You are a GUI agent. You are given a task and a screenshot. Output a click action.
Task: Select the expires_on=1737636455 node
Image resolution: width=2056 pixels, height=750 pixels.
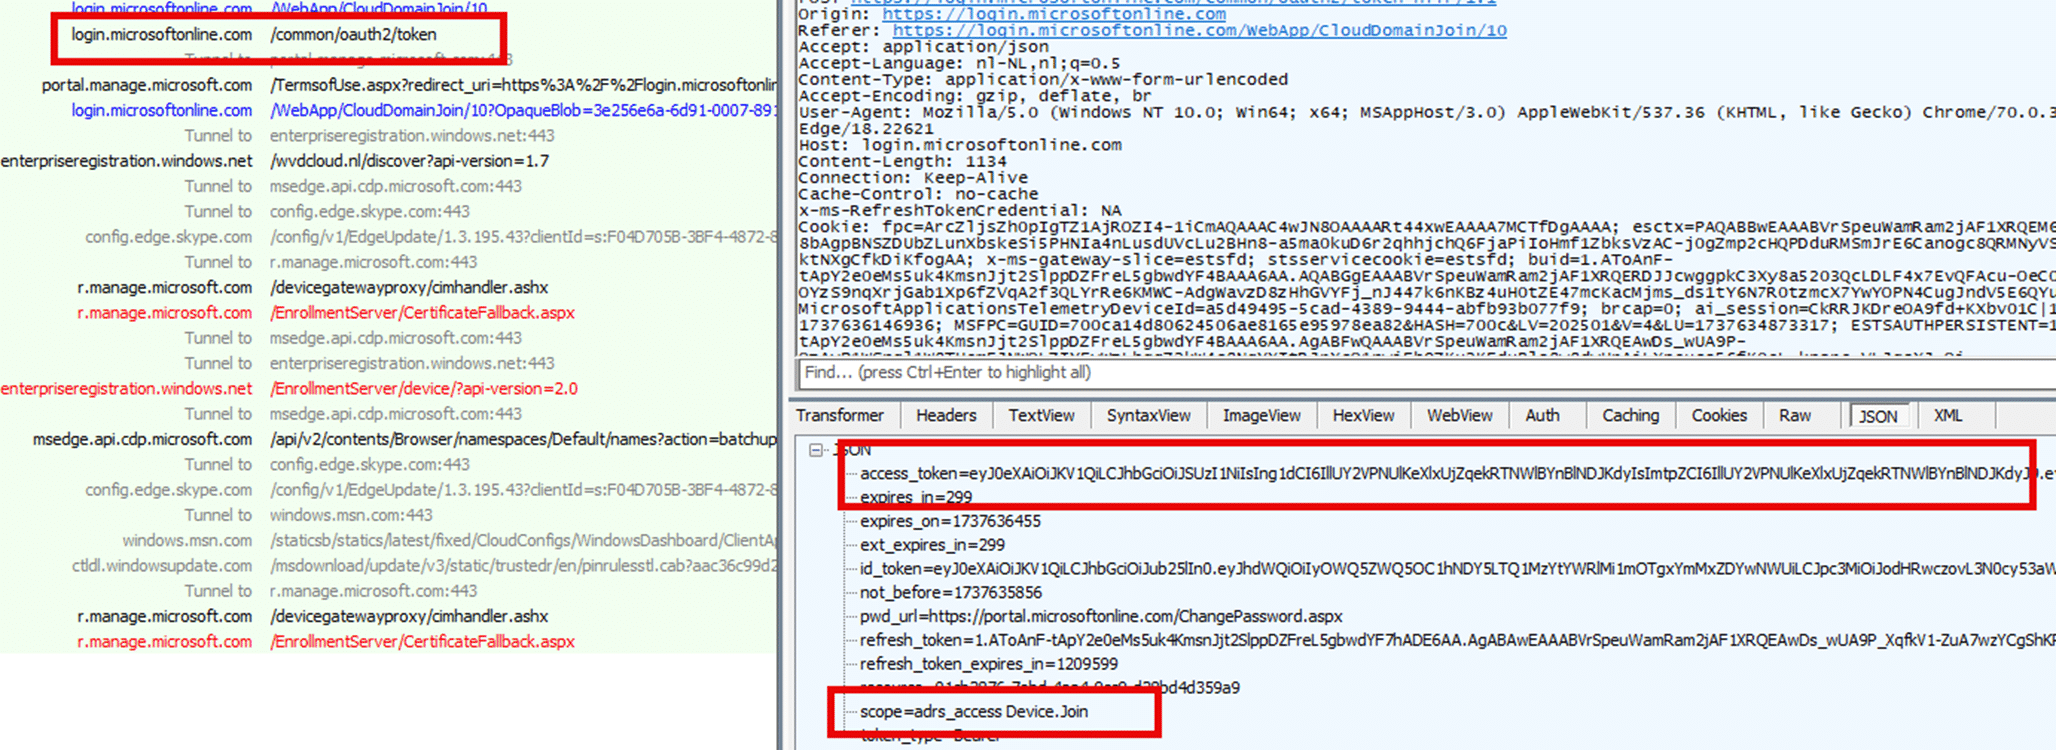click(x=950, y=521)
